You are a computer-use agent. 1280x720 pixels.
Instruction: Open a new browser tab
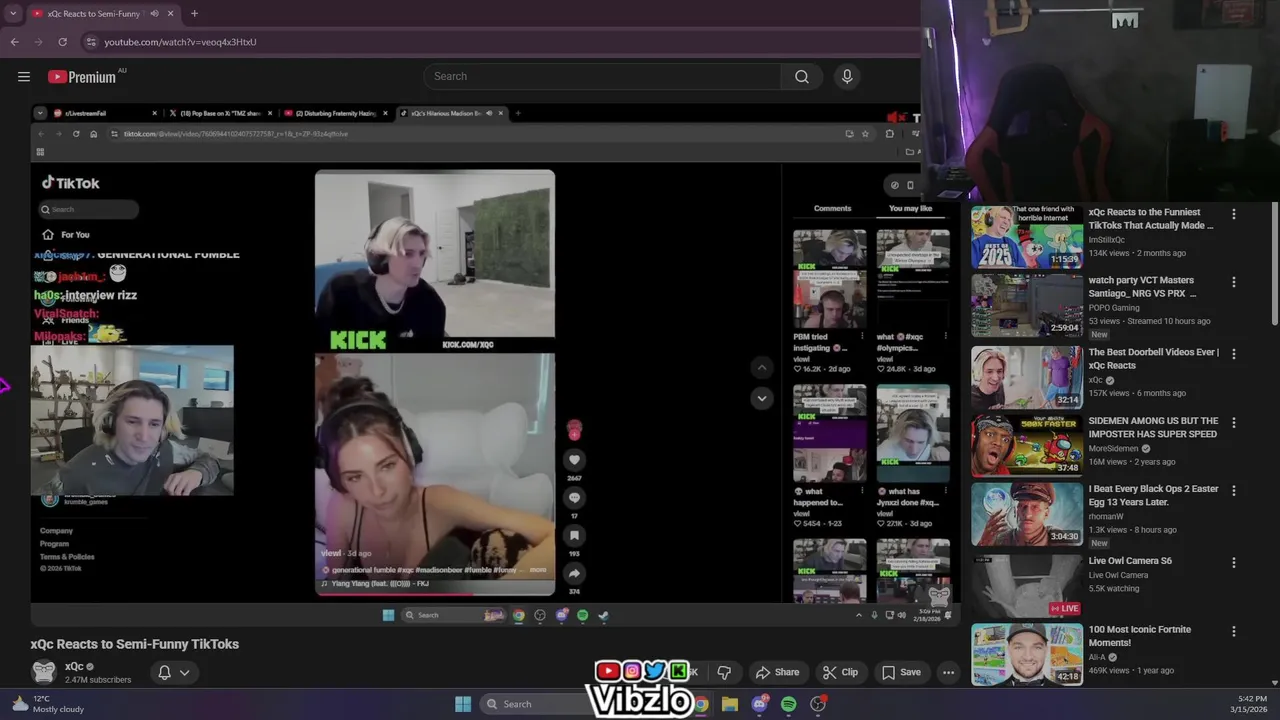click(194, 14)
